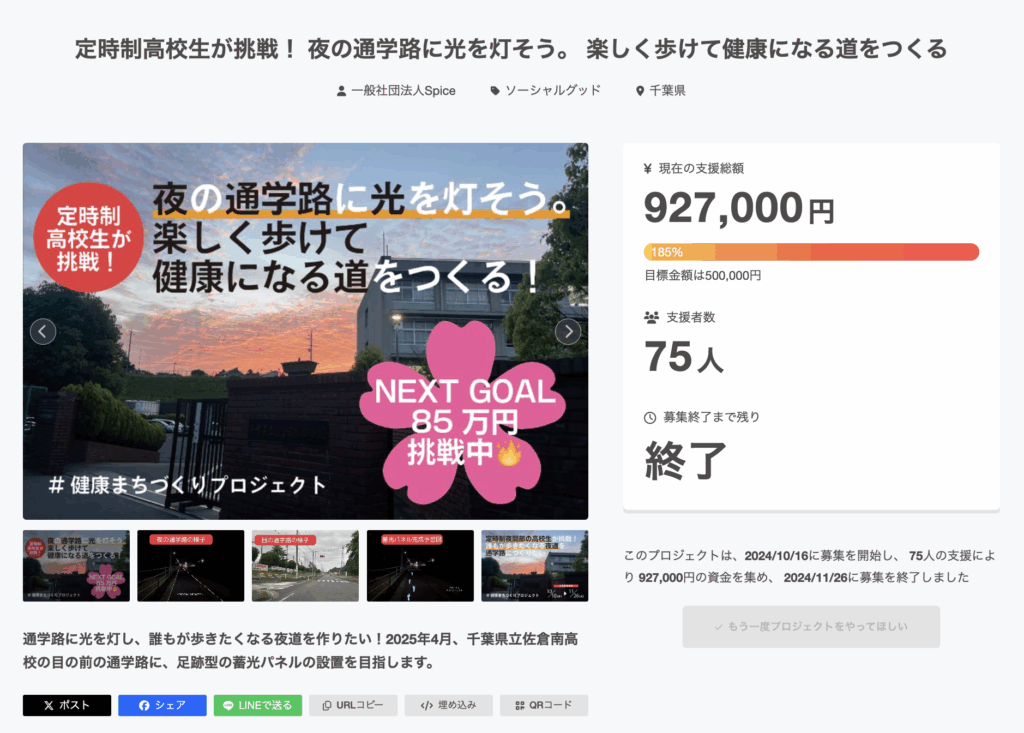Click the 千葉県 location link
1024x733 pixels.
pyautogui.click(x=660, y=91)
